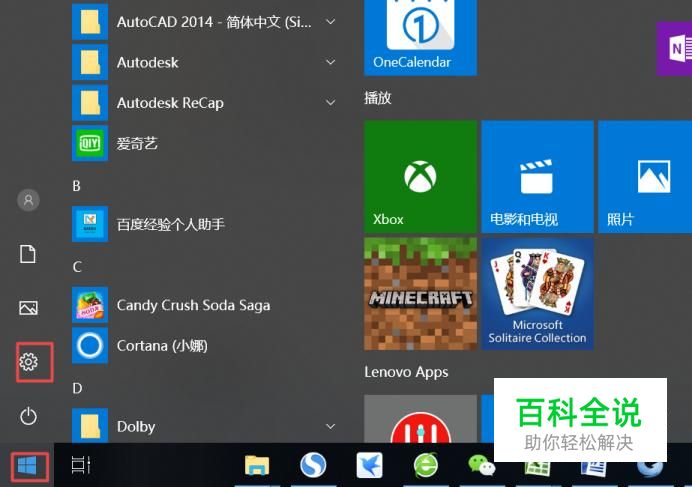Expand the AutoCAD 2014 folder chevron
The height and width of the screenshot is (487, 692).
tap(330, 22)
